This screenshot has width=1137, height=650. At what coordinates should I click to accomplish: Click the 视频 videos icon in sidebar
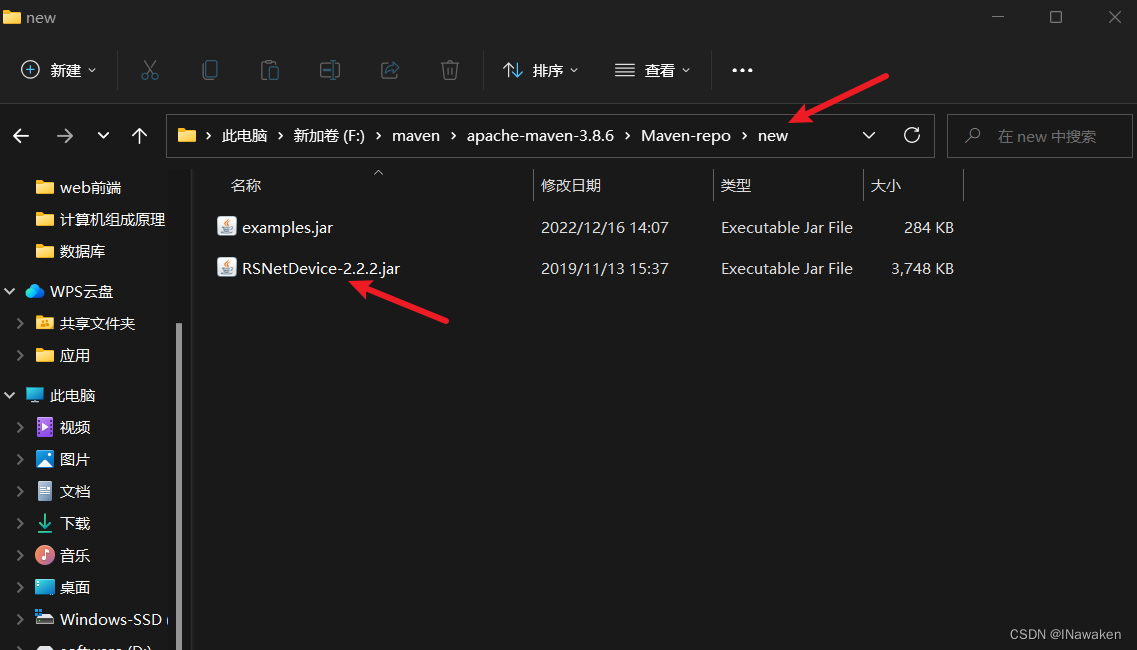45,427
